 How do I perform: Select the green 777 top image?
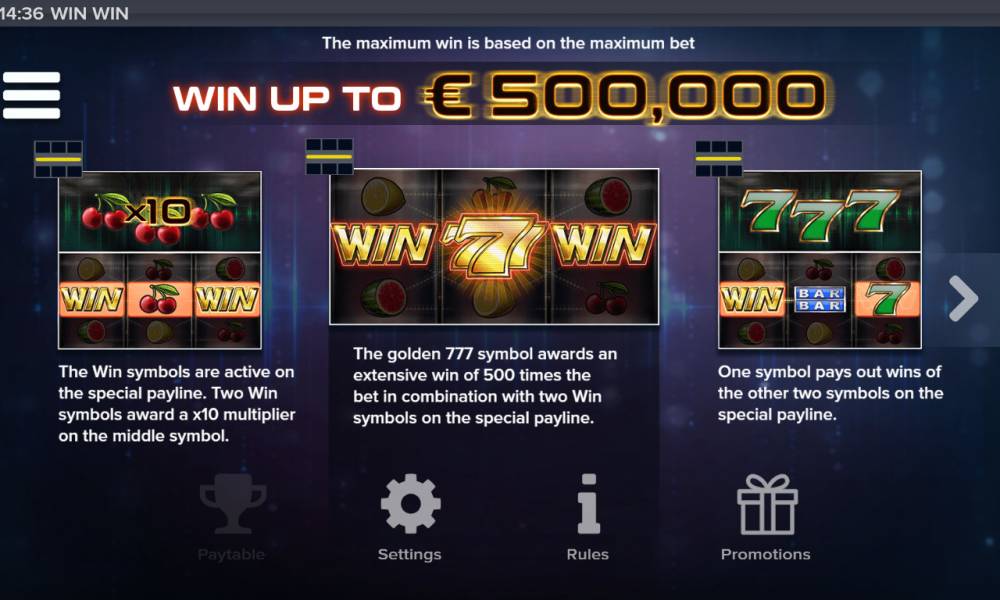820,212
